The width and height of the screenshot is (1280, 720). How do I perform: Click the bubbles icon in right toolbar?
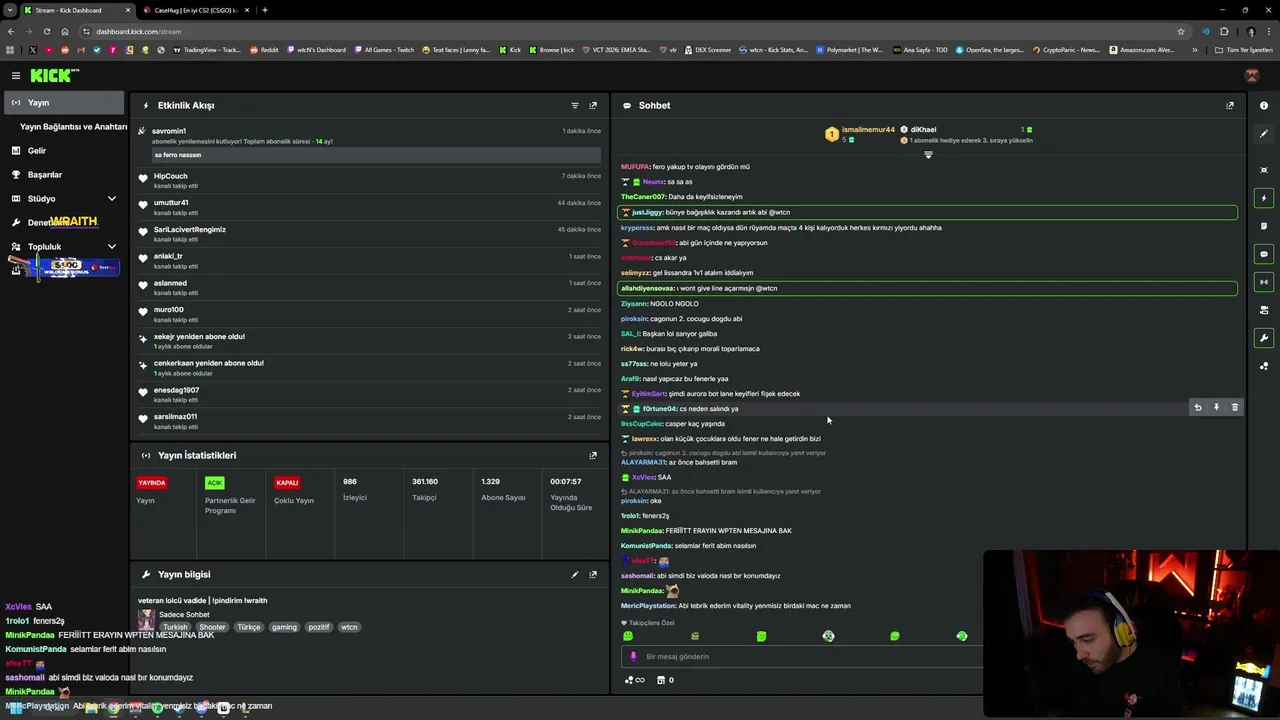point(1264,366)
